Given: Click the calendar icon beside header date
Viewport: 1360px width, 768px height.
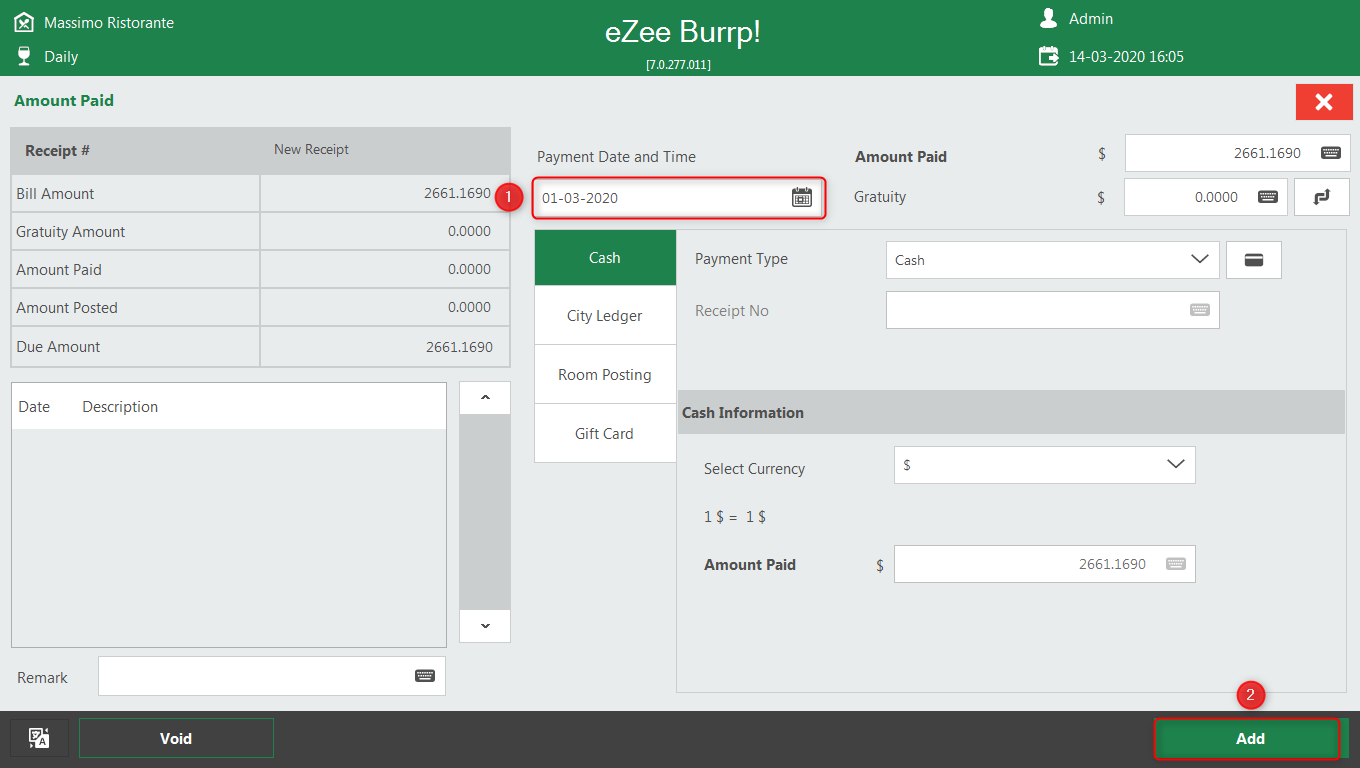Looking at the screenshot, I should click(x=1049, y=56).
